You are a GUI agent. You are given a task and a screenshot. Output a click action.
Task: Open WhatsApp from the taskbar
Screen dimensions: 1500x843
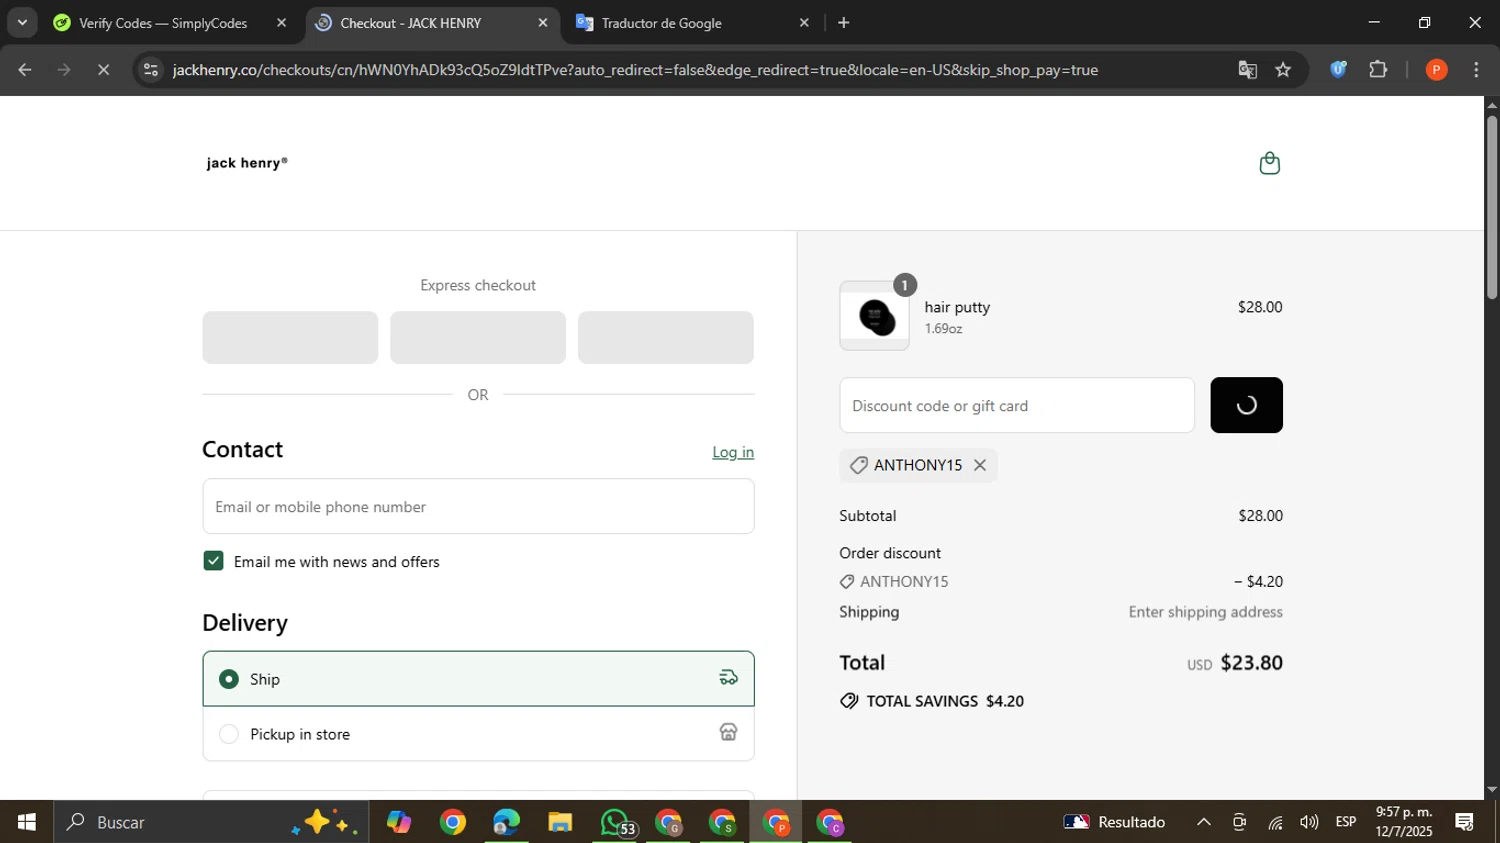coord(615,822)
